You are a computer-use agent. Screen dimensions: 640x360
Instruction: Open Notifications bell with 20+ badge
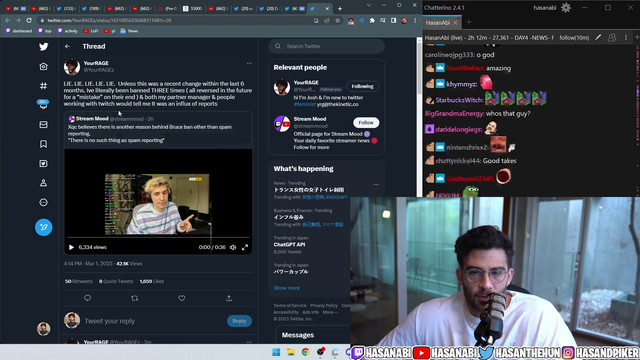[x=43, y=104]
